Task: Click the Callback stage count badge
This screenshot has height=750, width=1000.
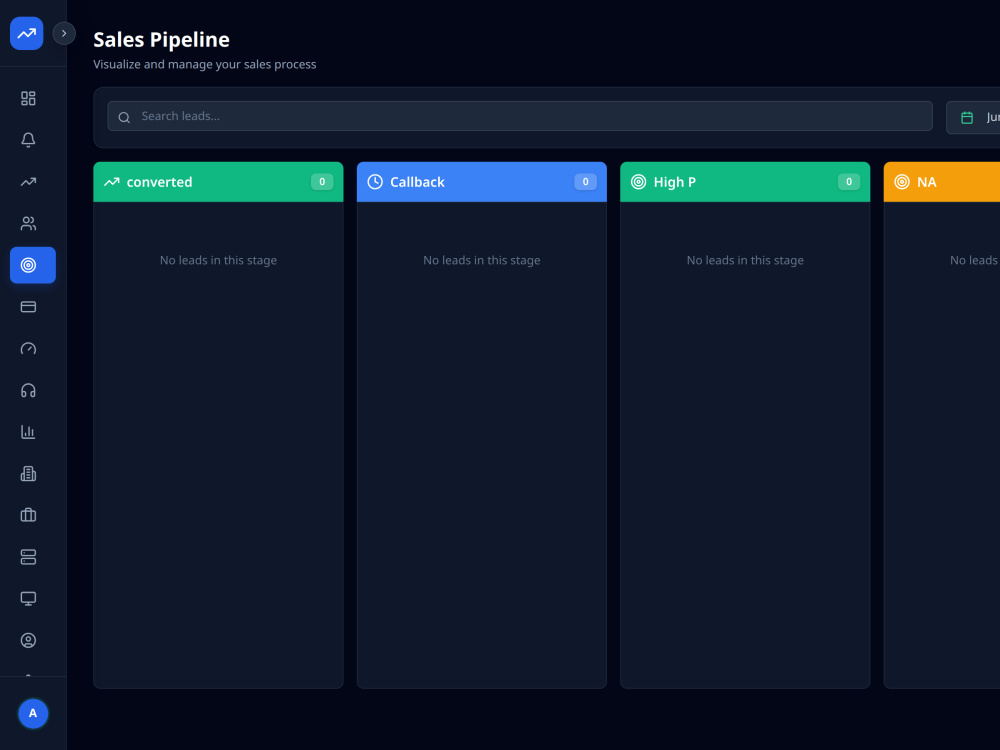Action: point(585,182)
